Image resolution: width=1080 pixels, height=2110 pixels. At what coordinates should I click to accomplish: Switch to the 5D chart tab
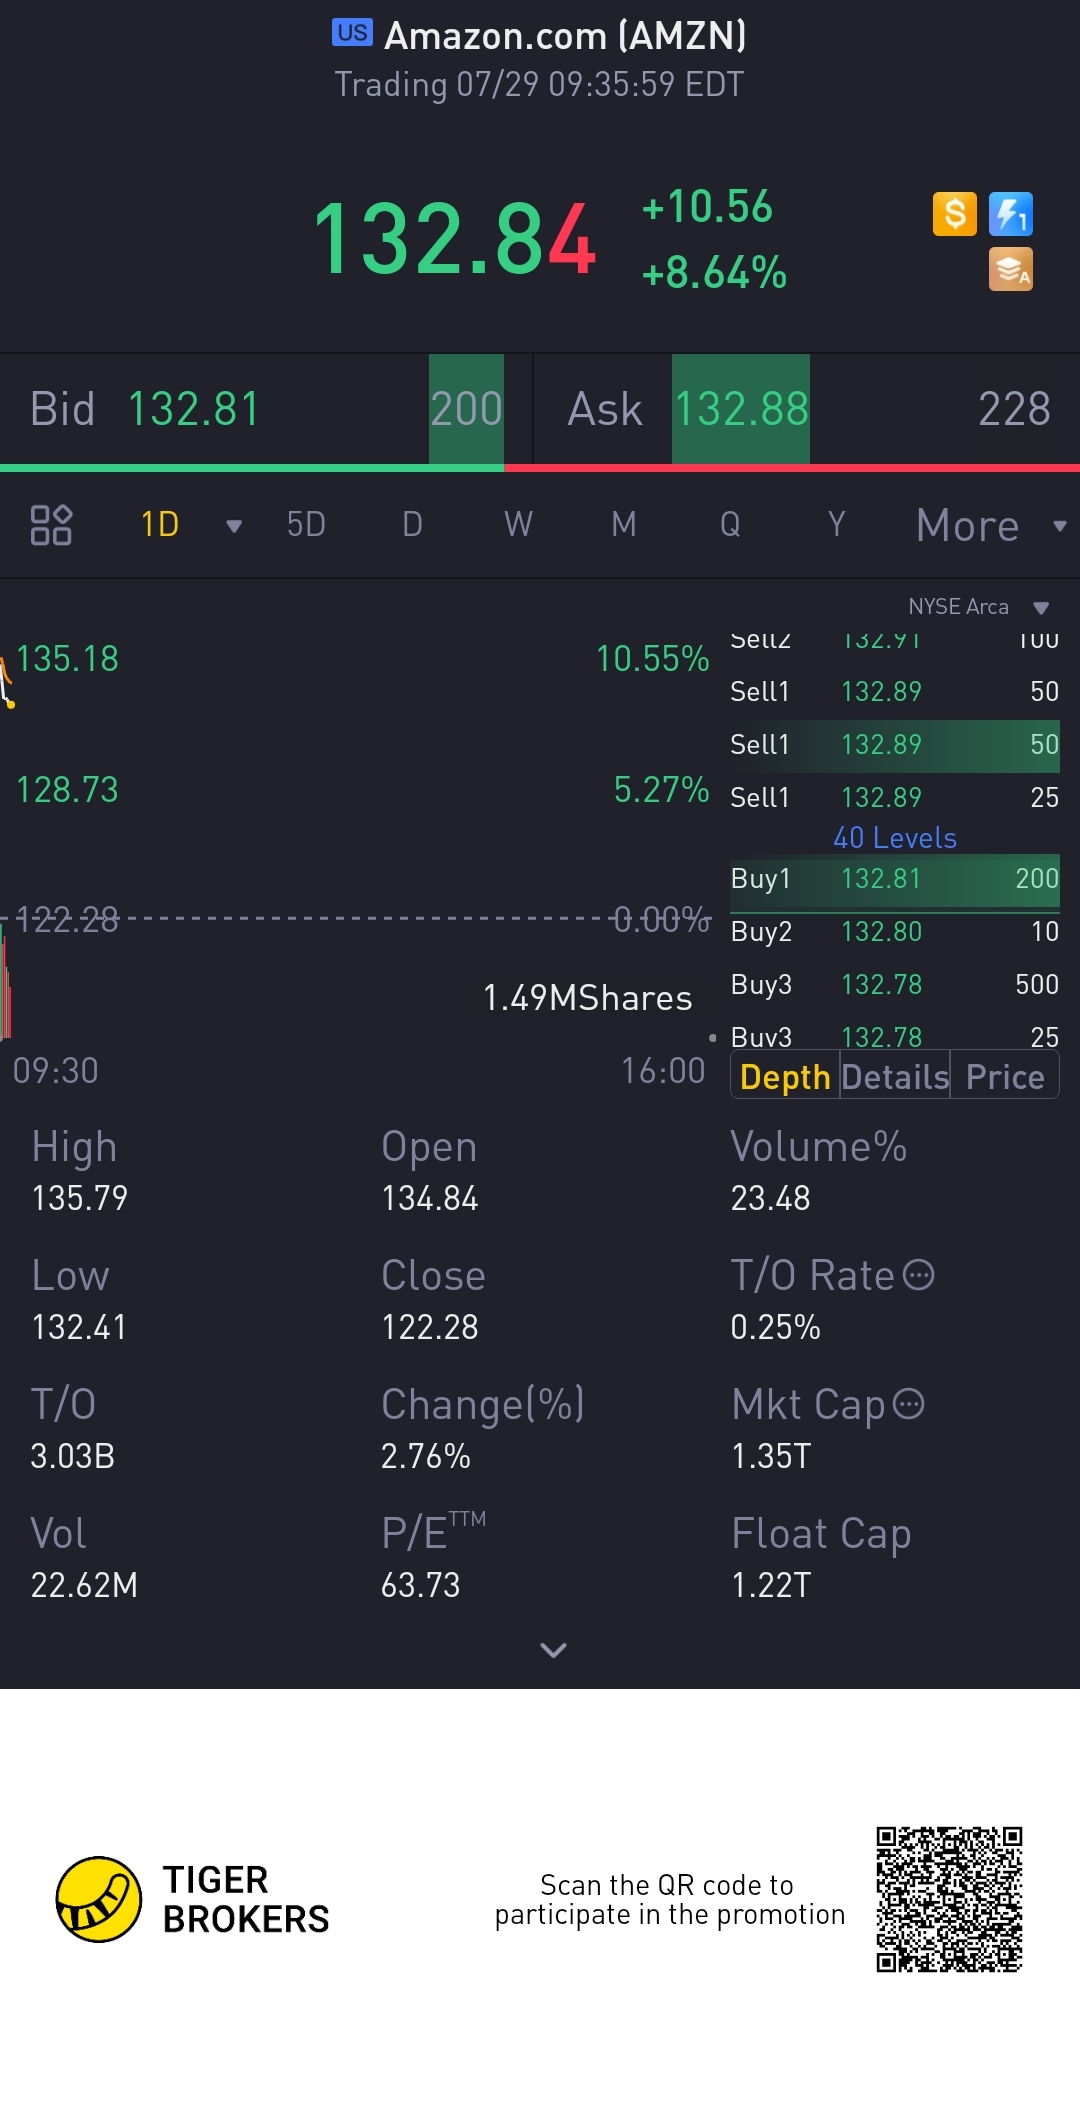[306, 525]
